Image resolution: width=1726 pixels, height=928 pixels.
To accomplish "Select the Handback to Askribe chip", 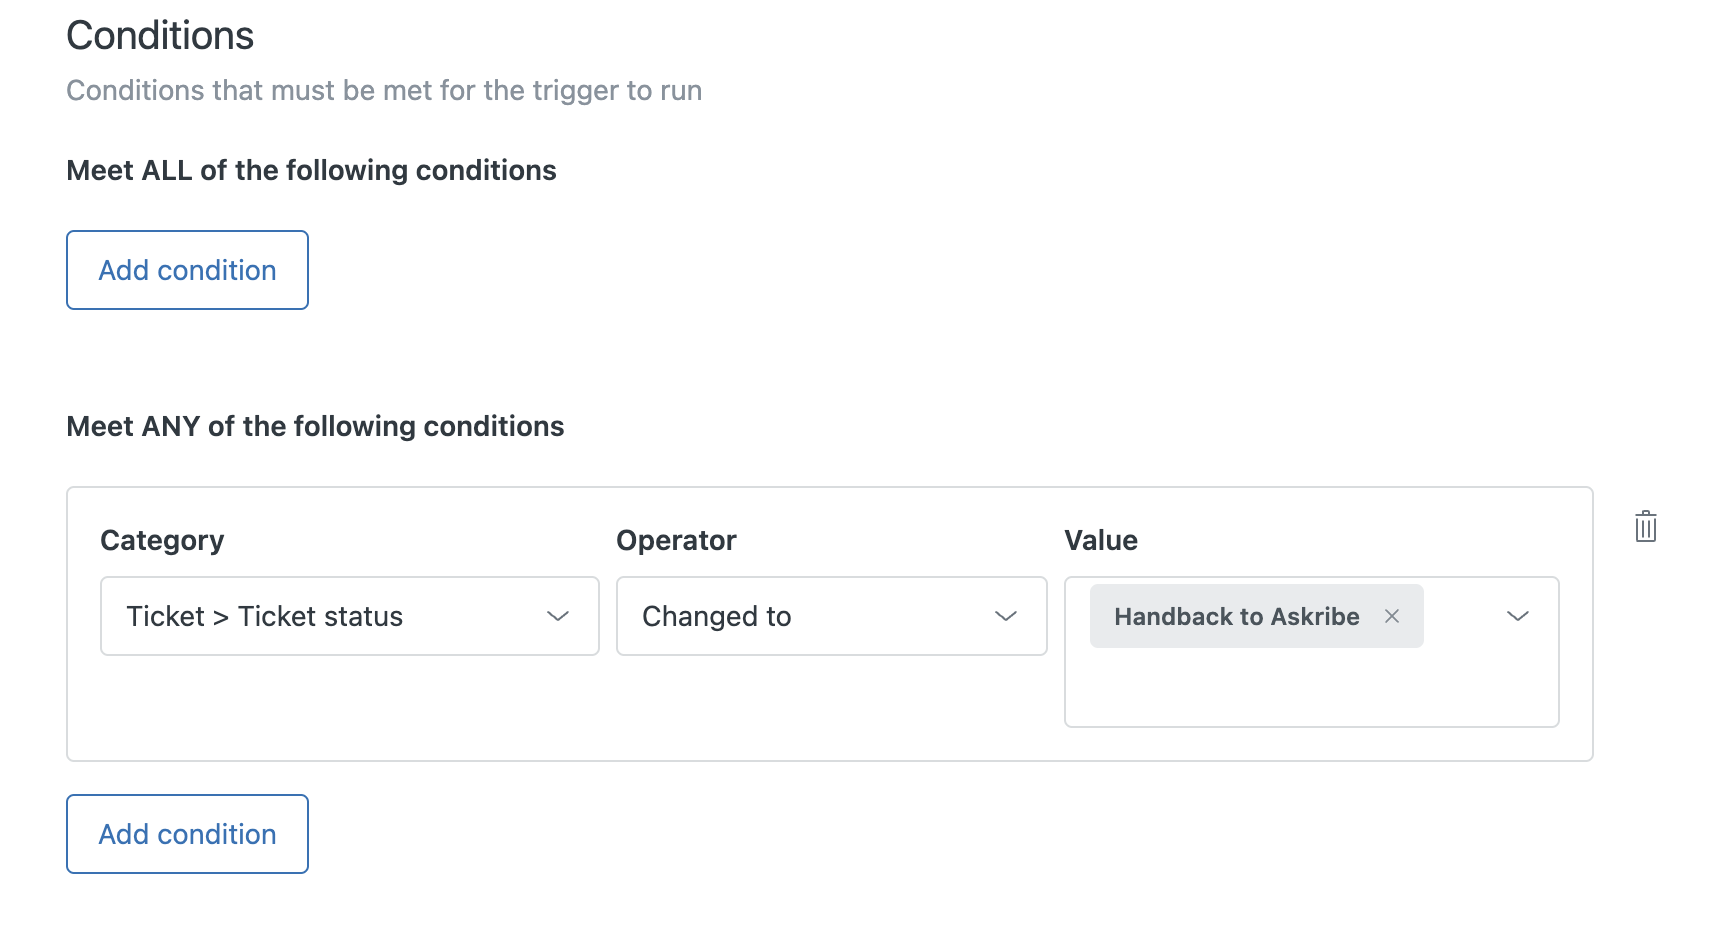I will (x=1236, y=616).
